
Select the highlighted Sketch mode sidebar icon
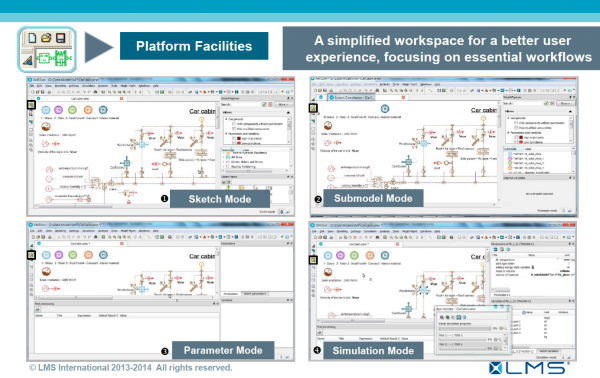(x=31, y=104)
